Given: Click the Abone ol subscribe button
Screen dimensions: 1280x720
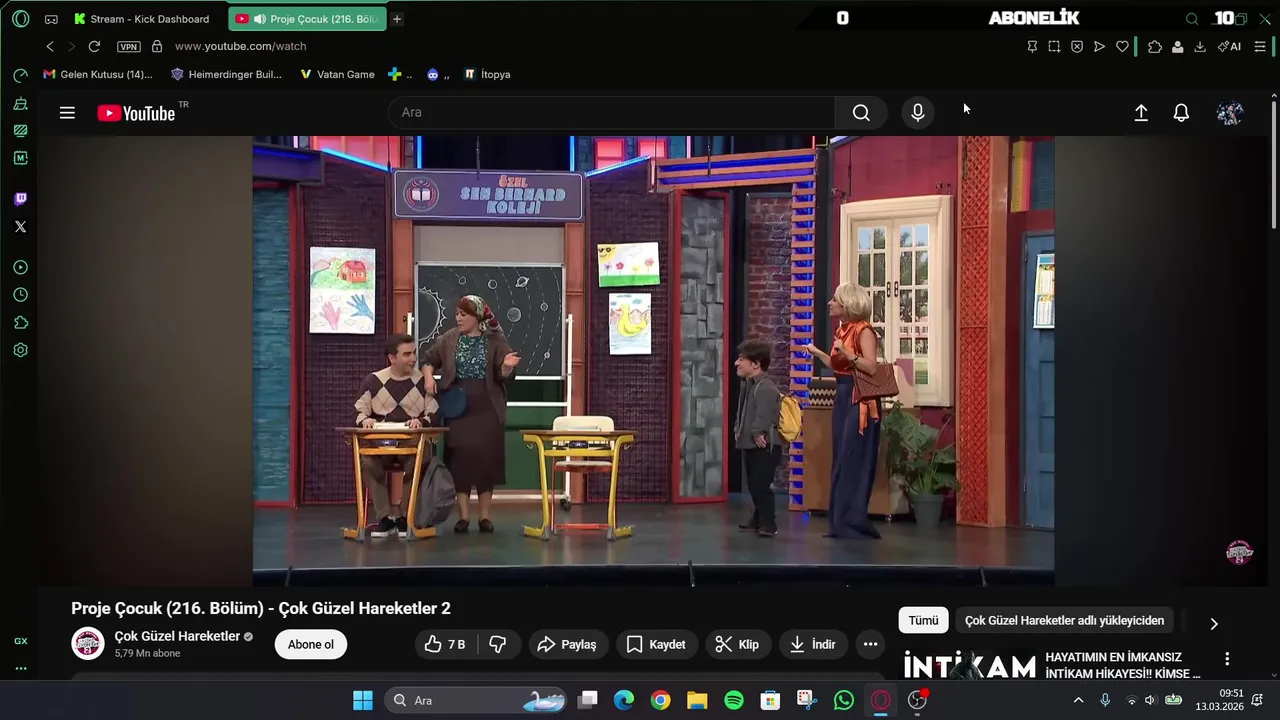Looking at the screenshot, I should click(311, 644).
